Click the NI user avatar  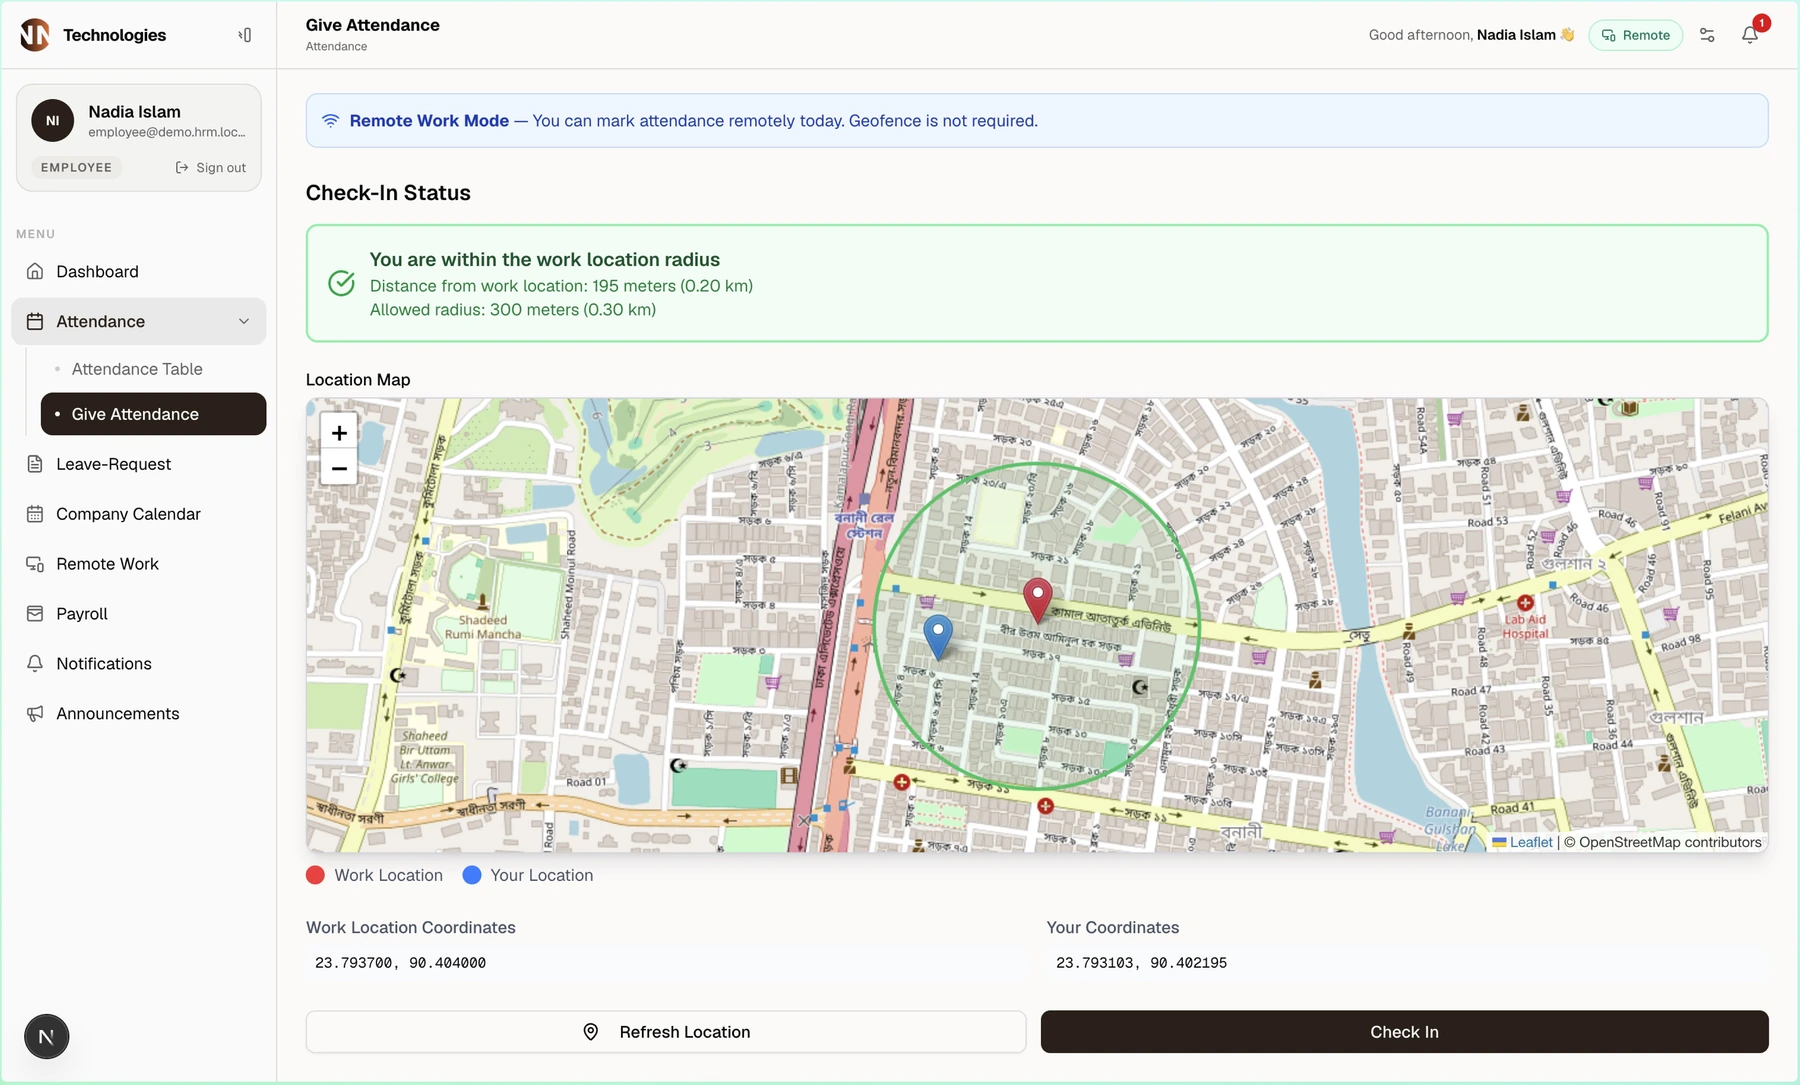click(x=53, y=121)
